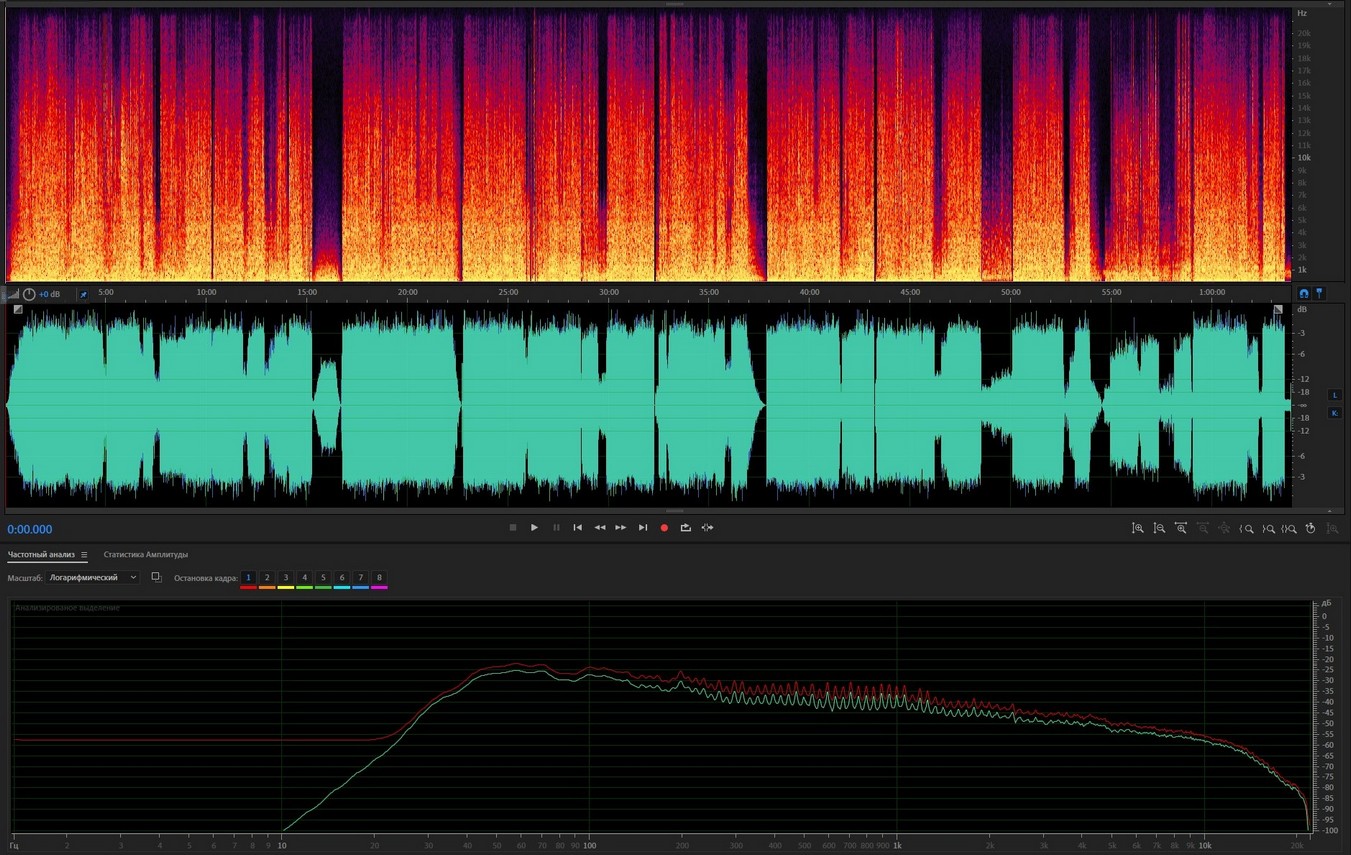The height and width of the screenshot is (855, 1351).
Task: Adjust the +0 dB gain knob
Action: coord(29,294)
